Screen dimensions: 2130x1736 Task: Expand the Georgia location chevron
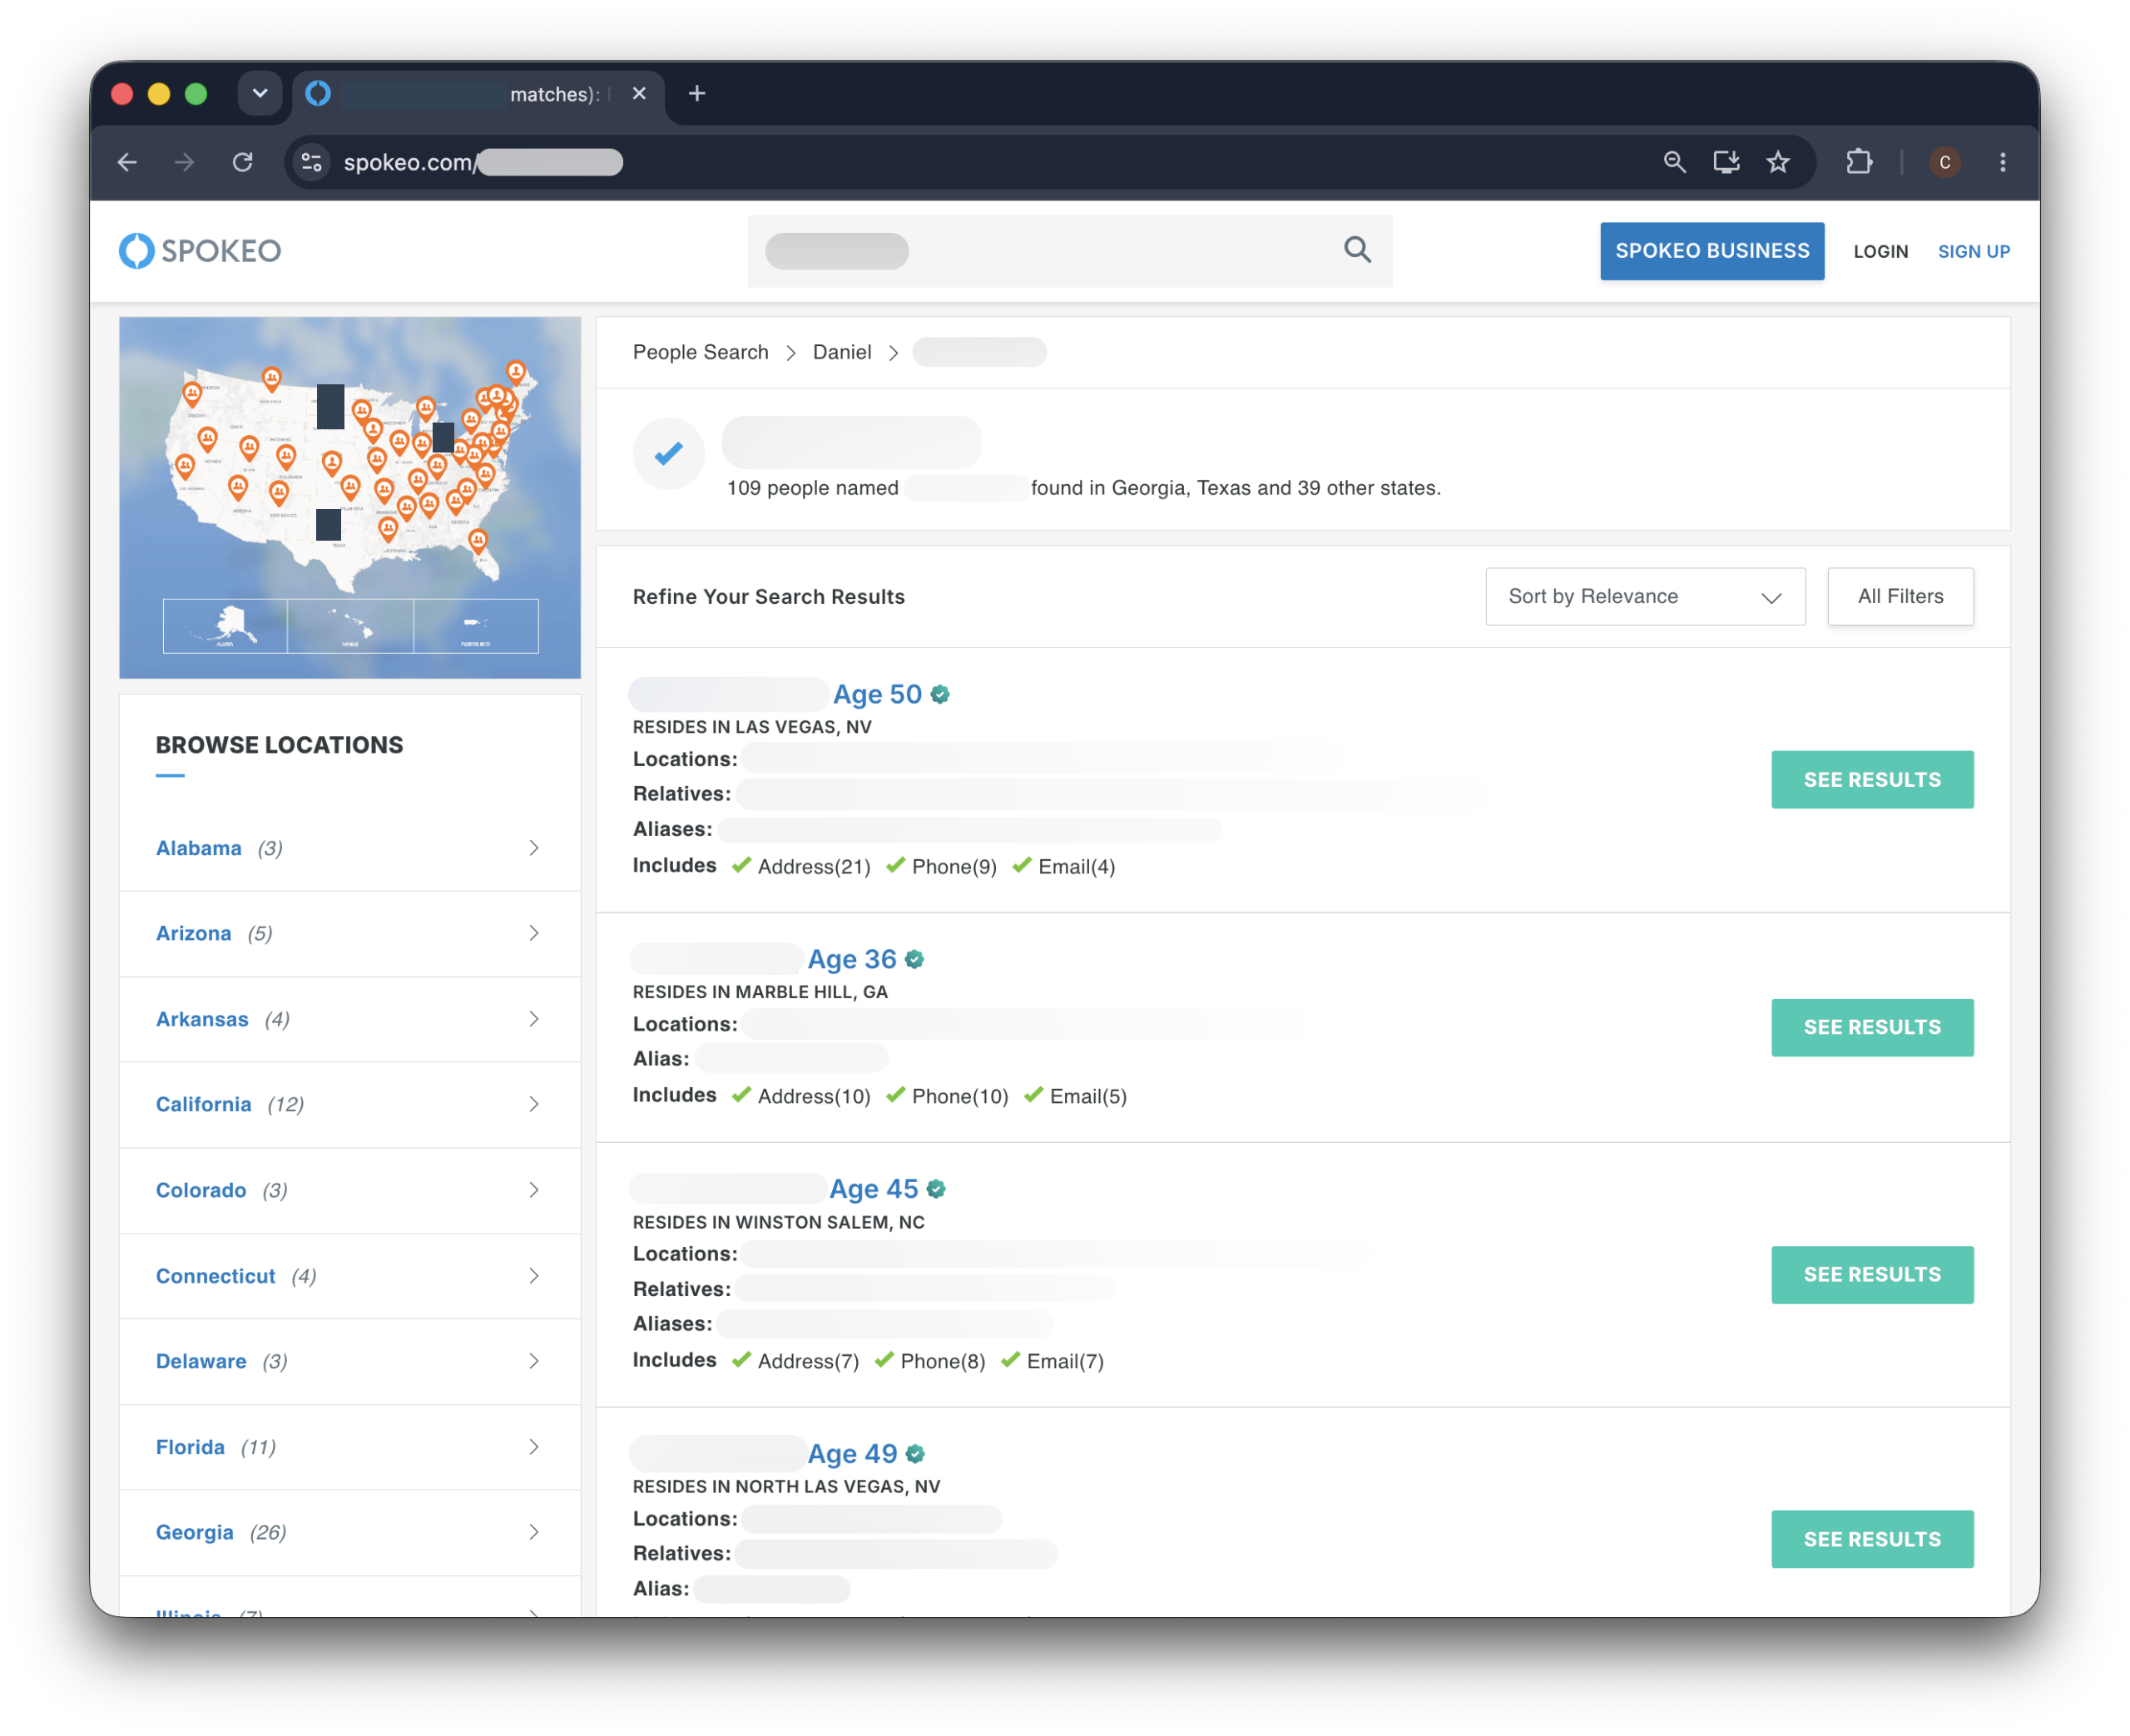tap(534, 1532)
